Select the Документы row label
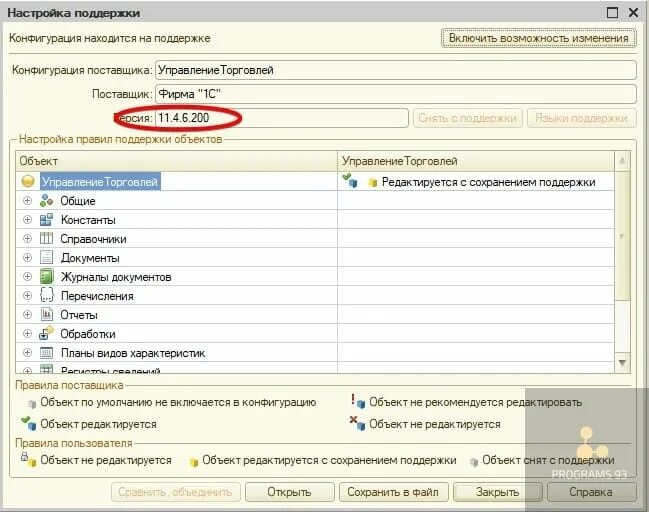 coord(90,258)
